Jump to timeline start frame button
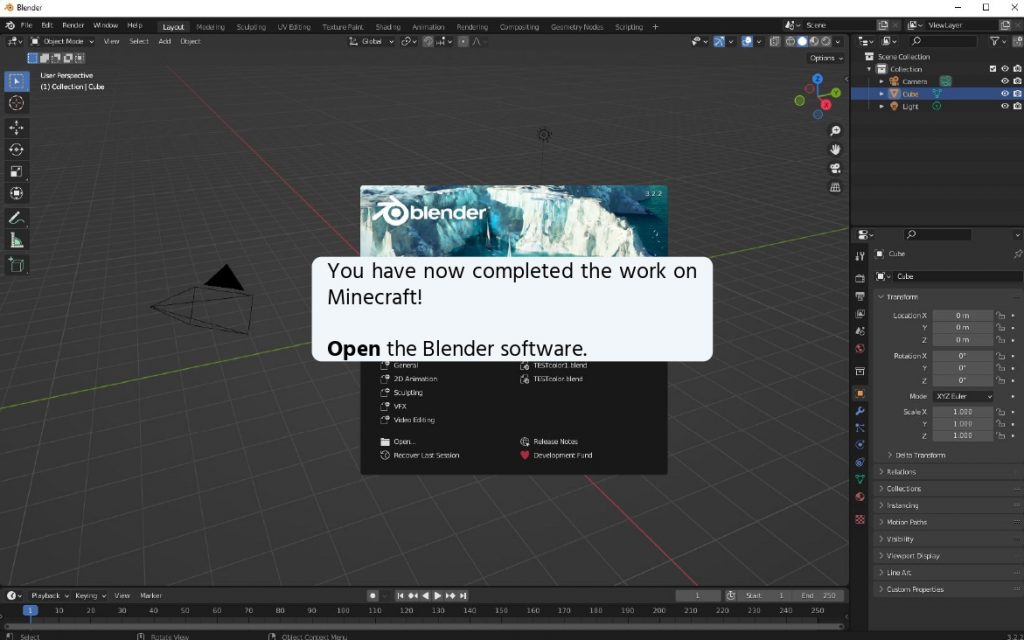This screenshot has width=1024, height=640. click(x=400, y=596)
